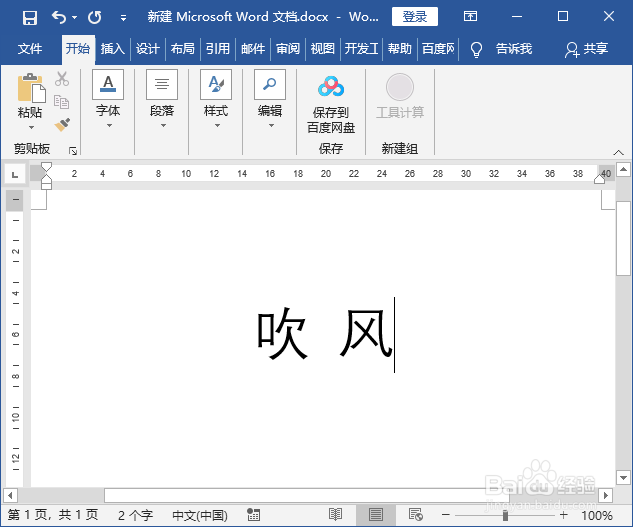Click the lightbulb Tell Me icon
The width and height of the screenshot is (633, 527).
pos(476,50)
